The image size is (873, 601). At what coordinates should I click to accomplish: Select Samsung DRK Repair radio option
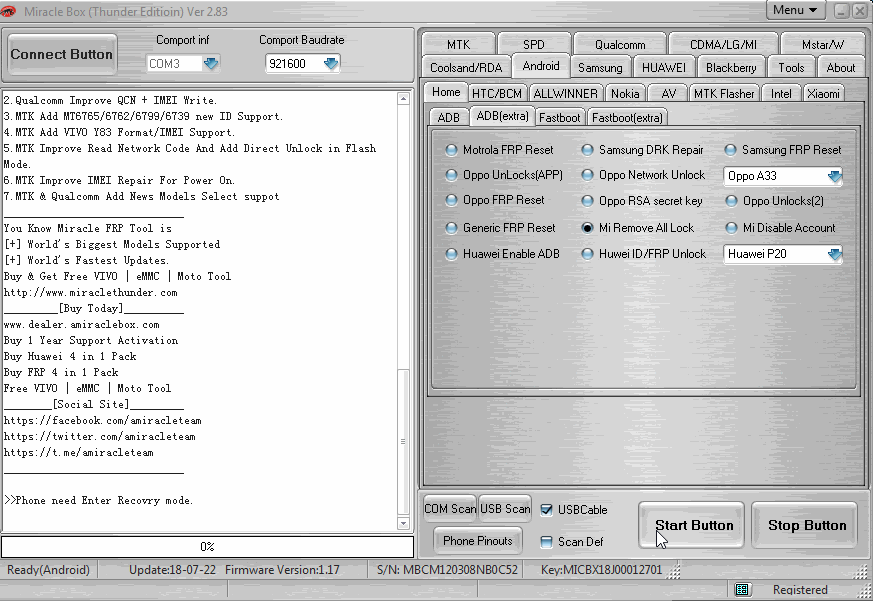[587, 150]
